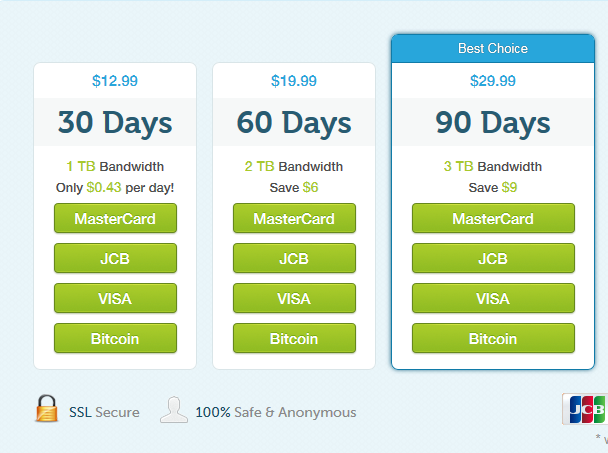The height and width of the screenshot is (453, 608).
Task: Click the Best Choice banner
Action: [x=493, y=48]
